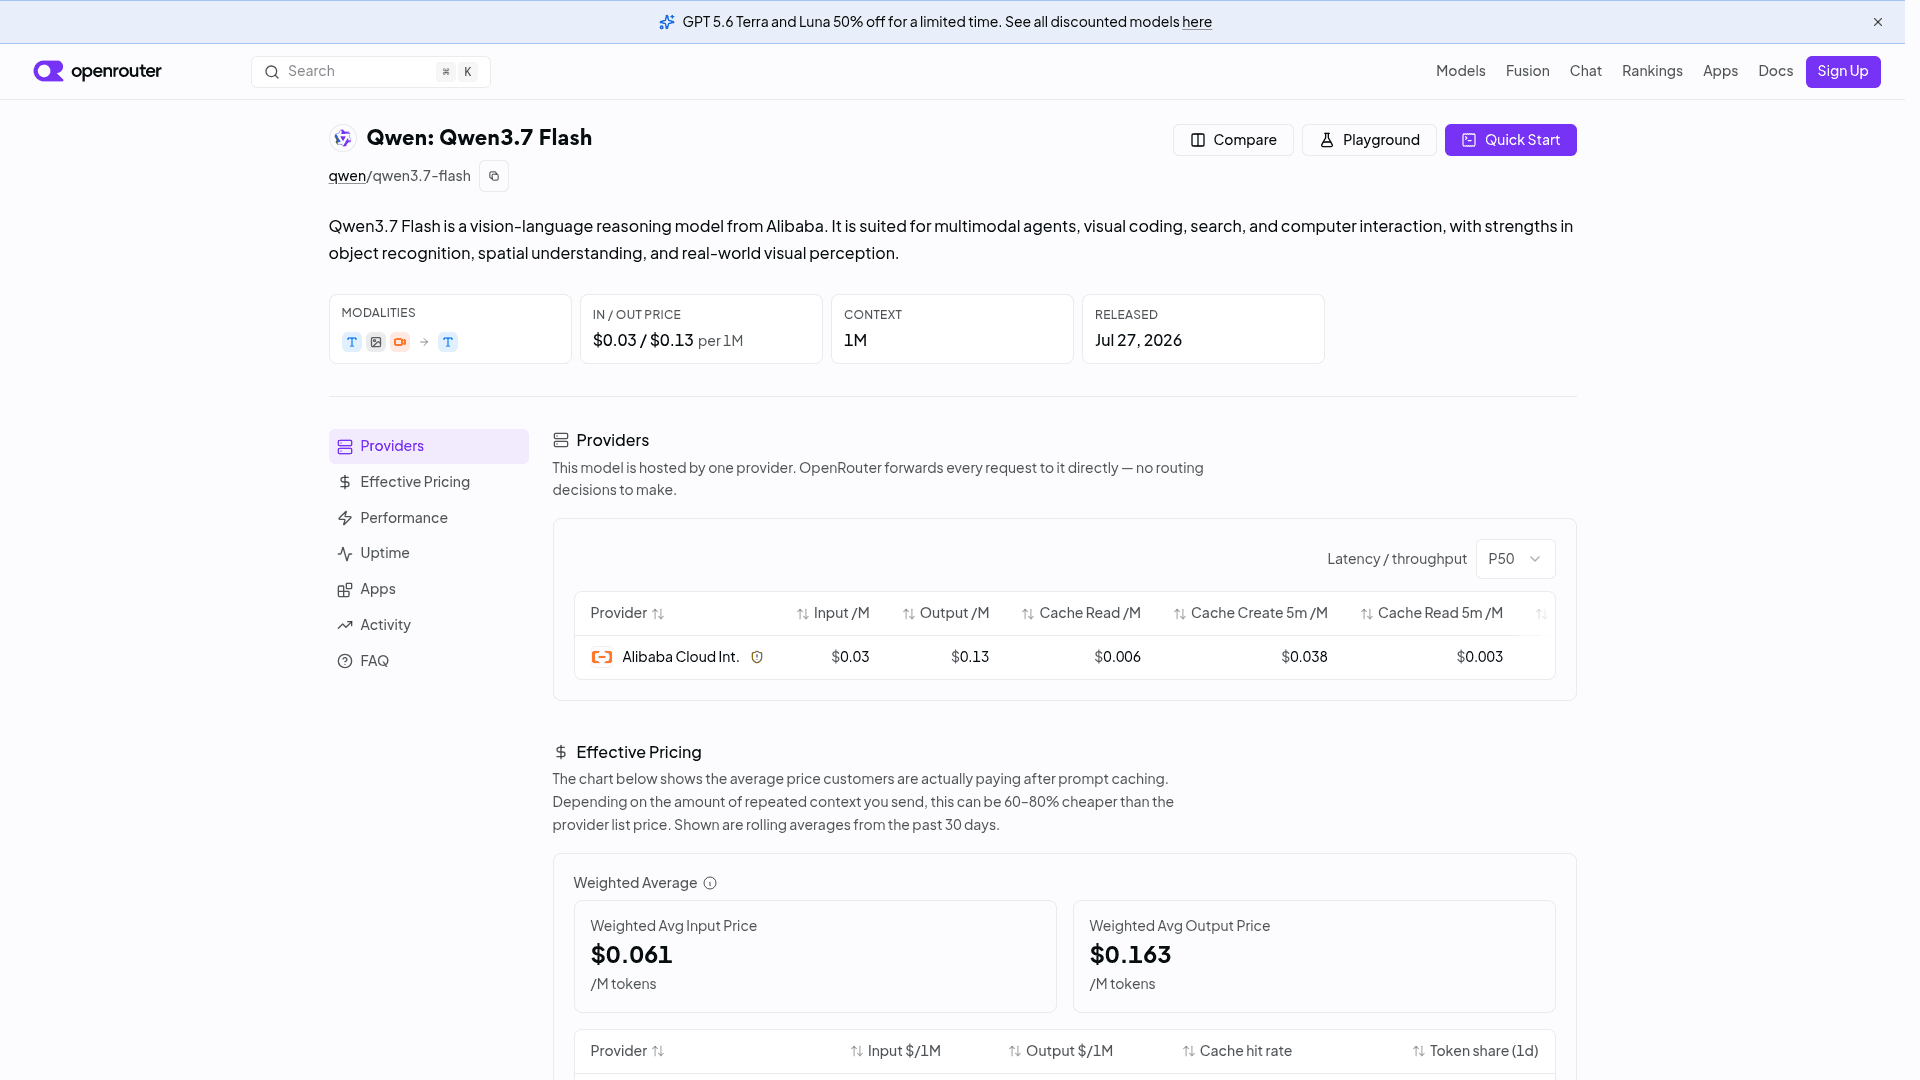Screen dimensions: 1920x1080
Task: Select Performance in the sidebar
Action: [x=428, y=518]
